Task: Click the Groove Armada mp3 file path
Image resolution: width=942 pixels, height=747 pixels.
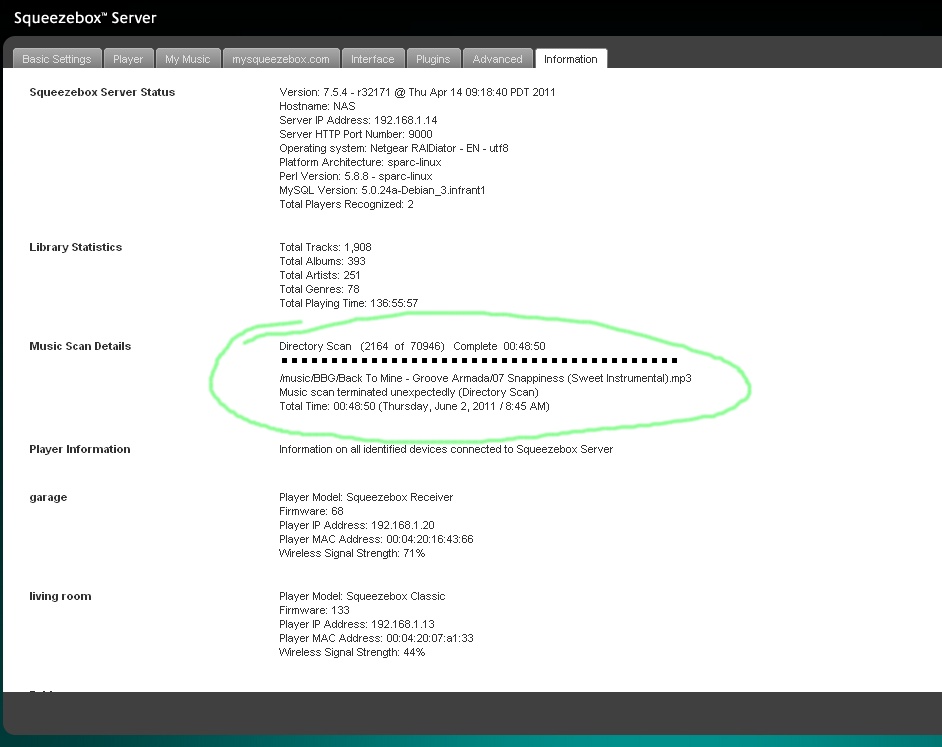Action: (485, 378)
